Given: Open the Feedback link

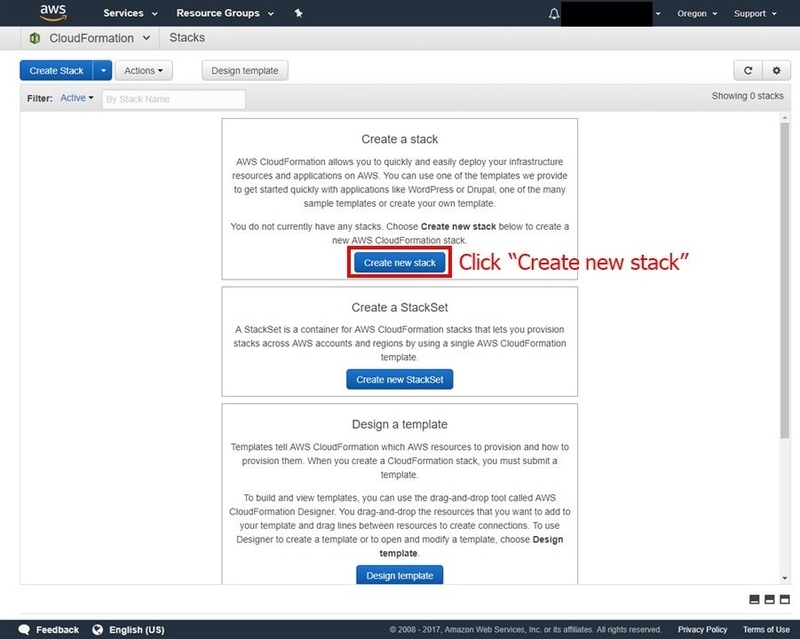Looking at the screenshot, I should point(58,630).
